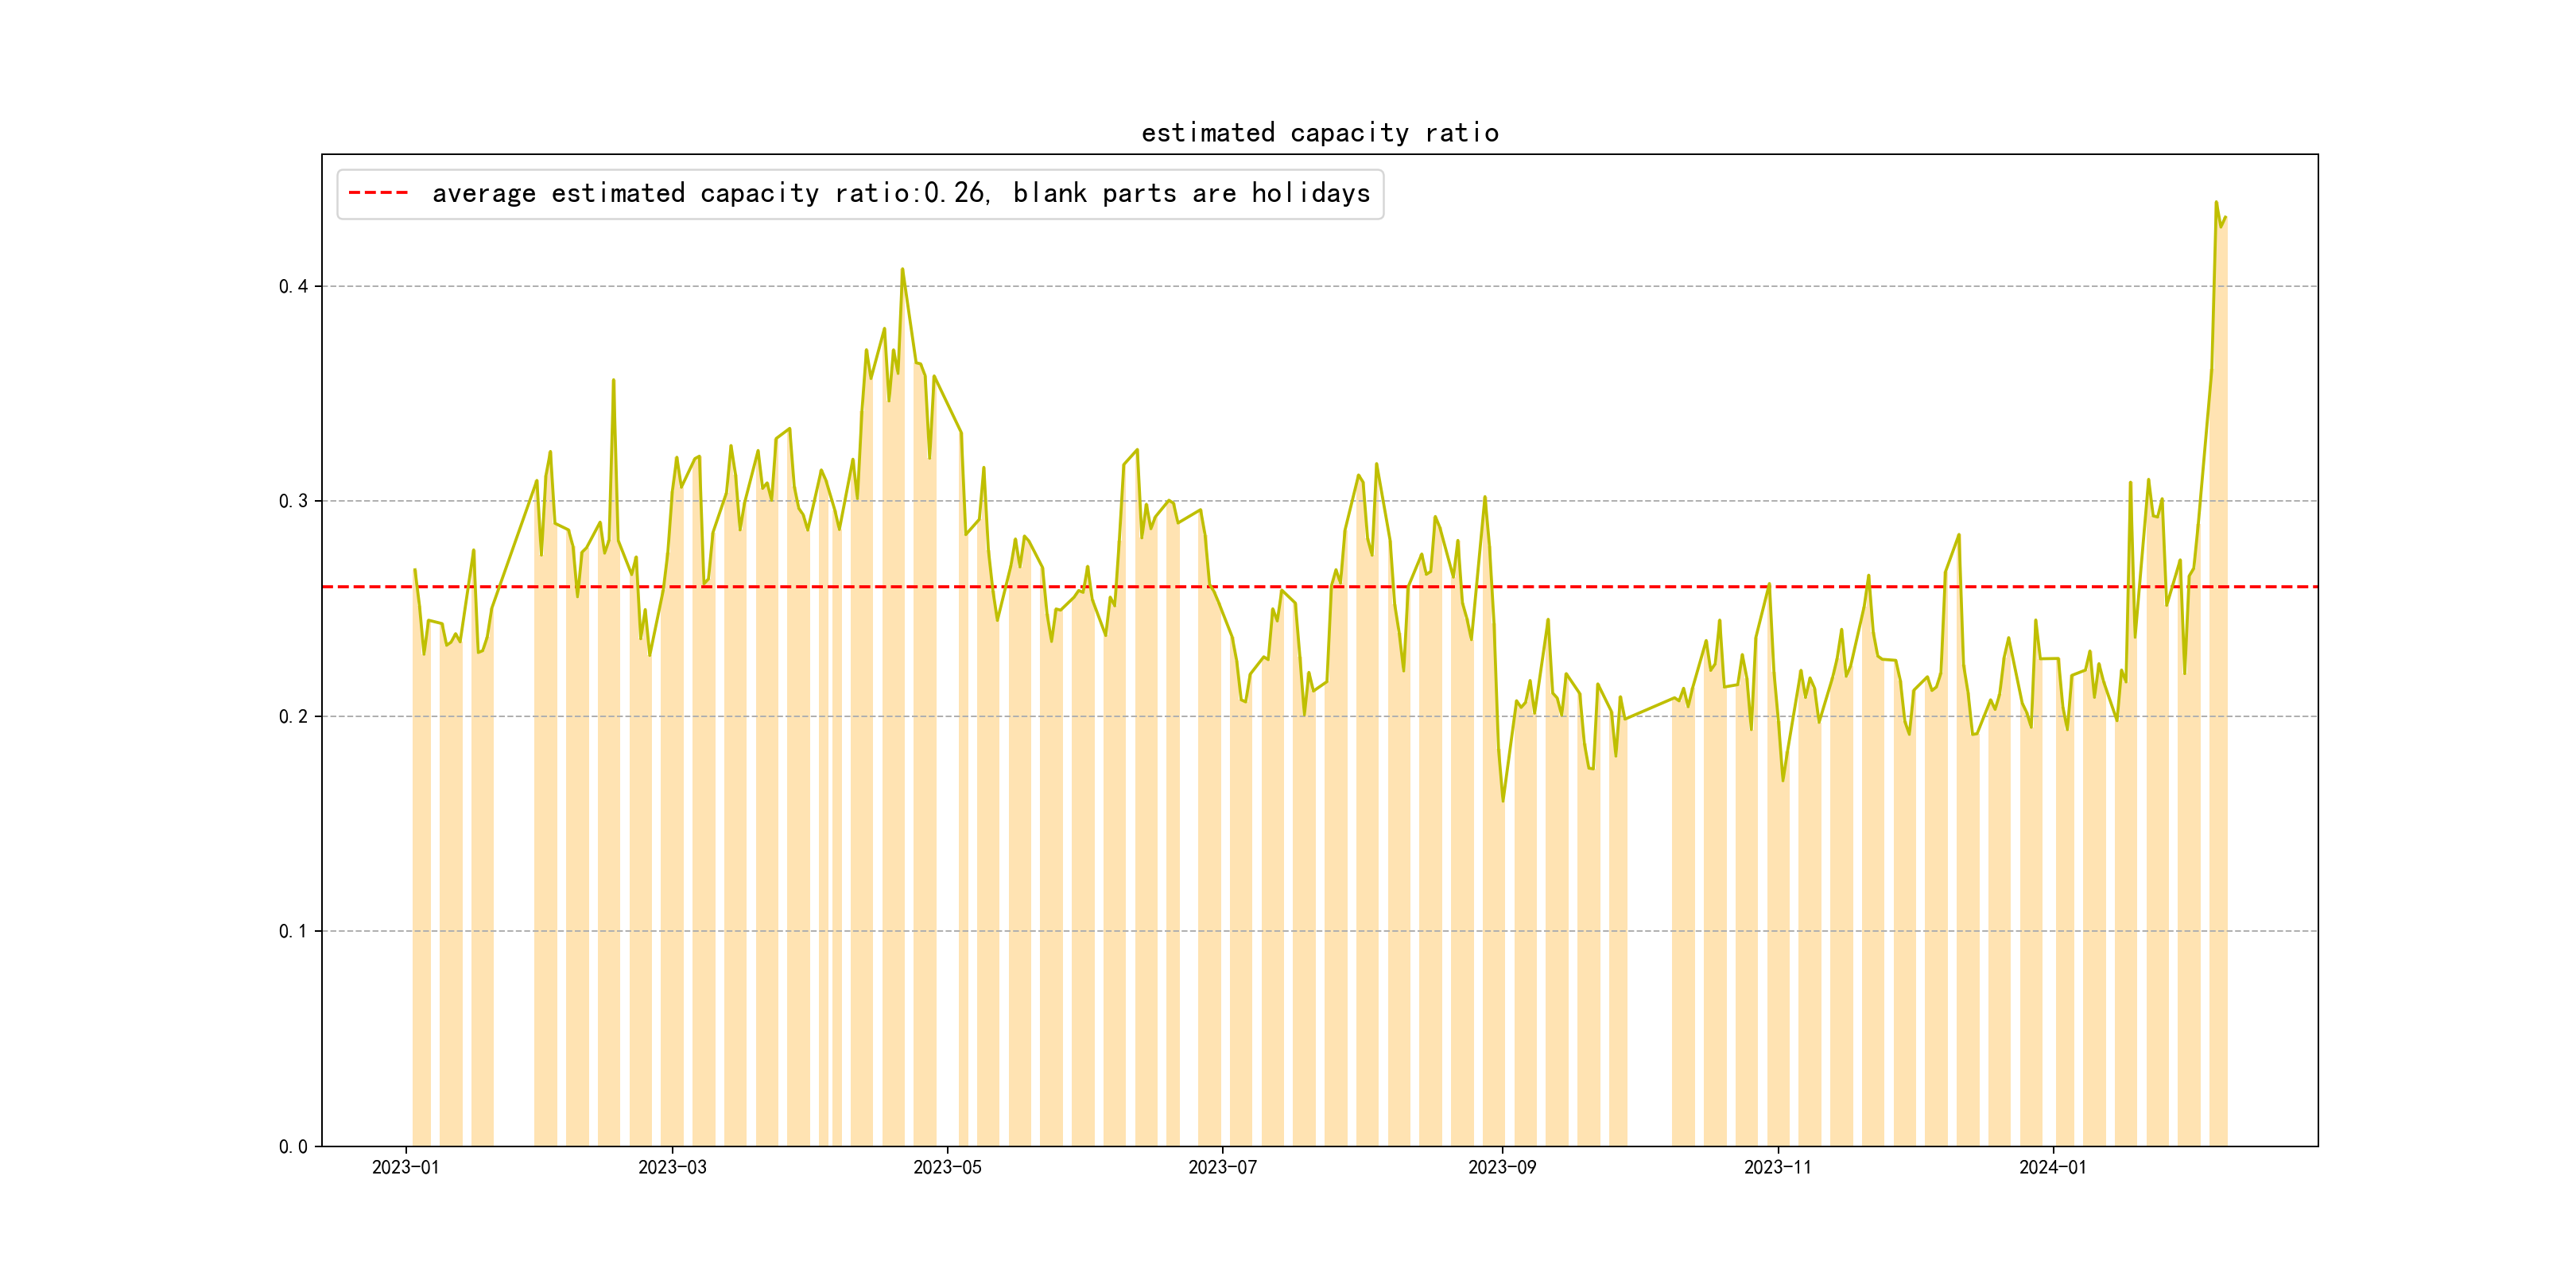Click the 2023-03 x-axis date label

coord(672,1167)
